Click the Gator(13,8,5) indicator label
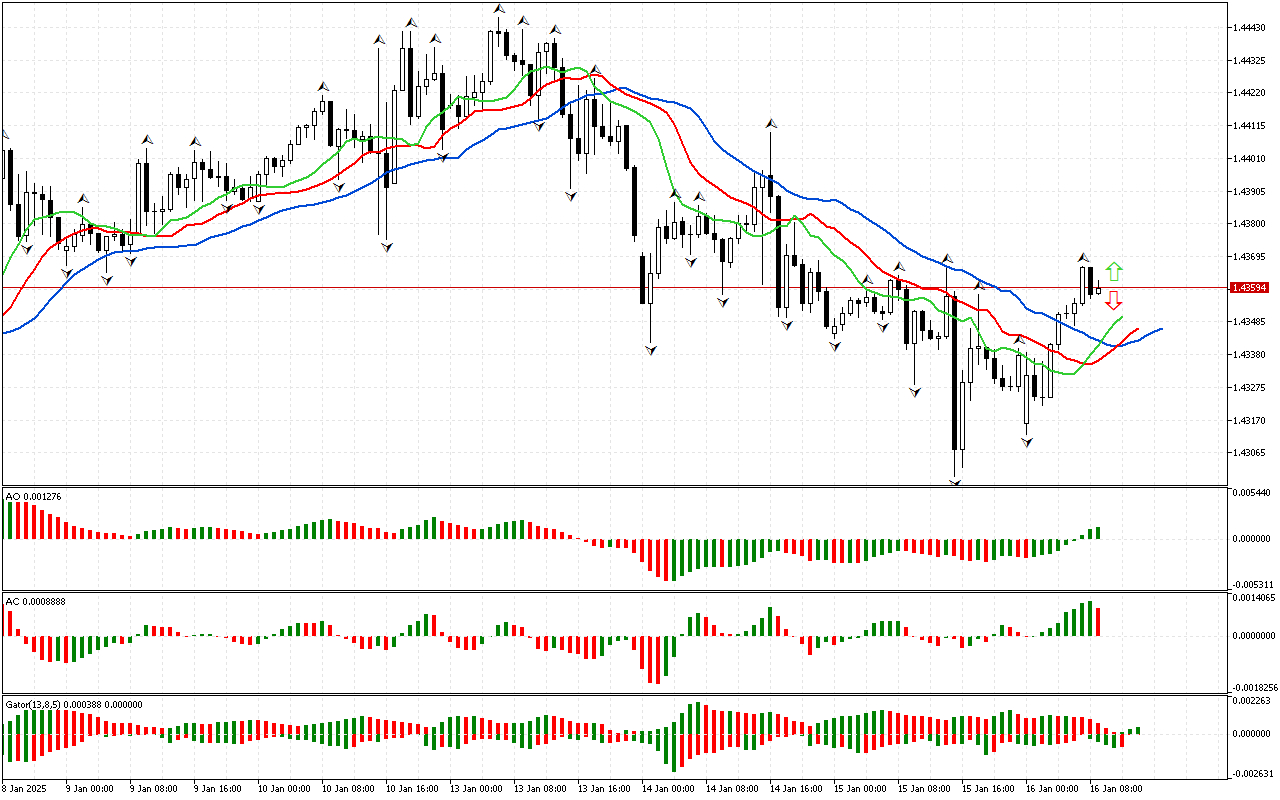This screenshot has width=1280, height=800. click(x=74, y=704)
